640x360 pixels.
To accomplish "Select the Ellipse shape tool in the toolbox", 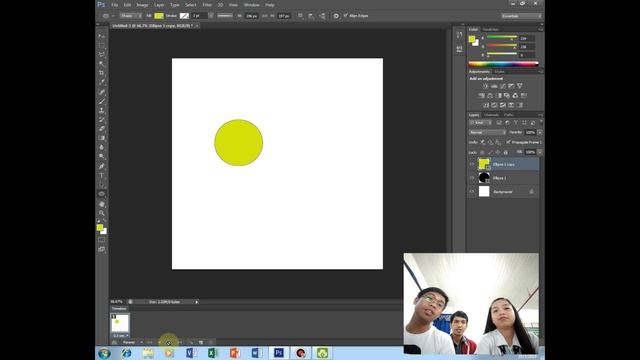I will pos(102,194).
